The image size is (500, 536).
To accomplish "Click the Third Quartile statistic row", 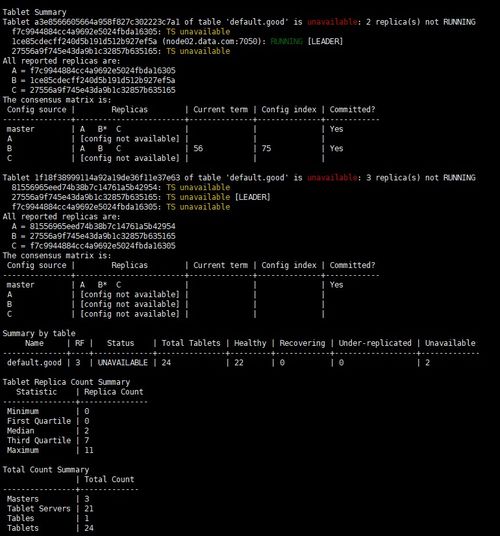I will [x=48, y=440].
